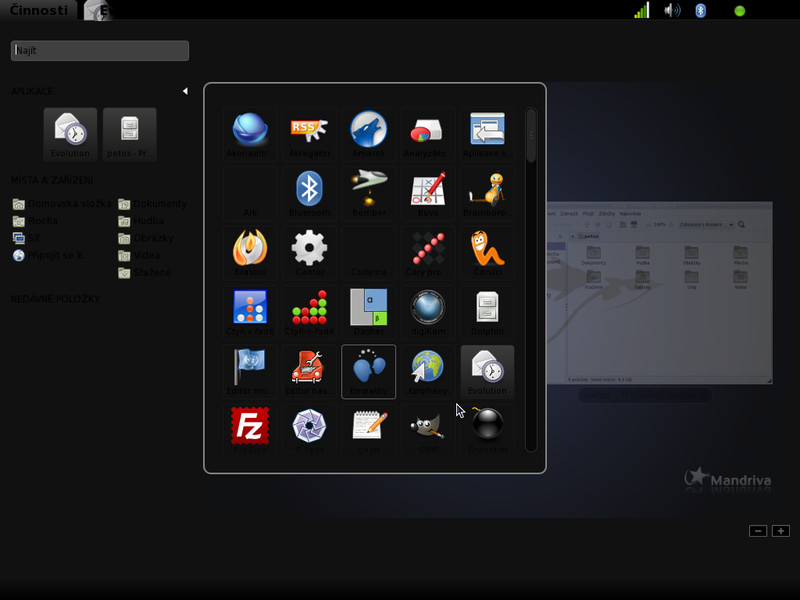This screenshot has width=800, height=600.
Task: Open the Analyzátor disk usage app
Action: coord(428,134)
